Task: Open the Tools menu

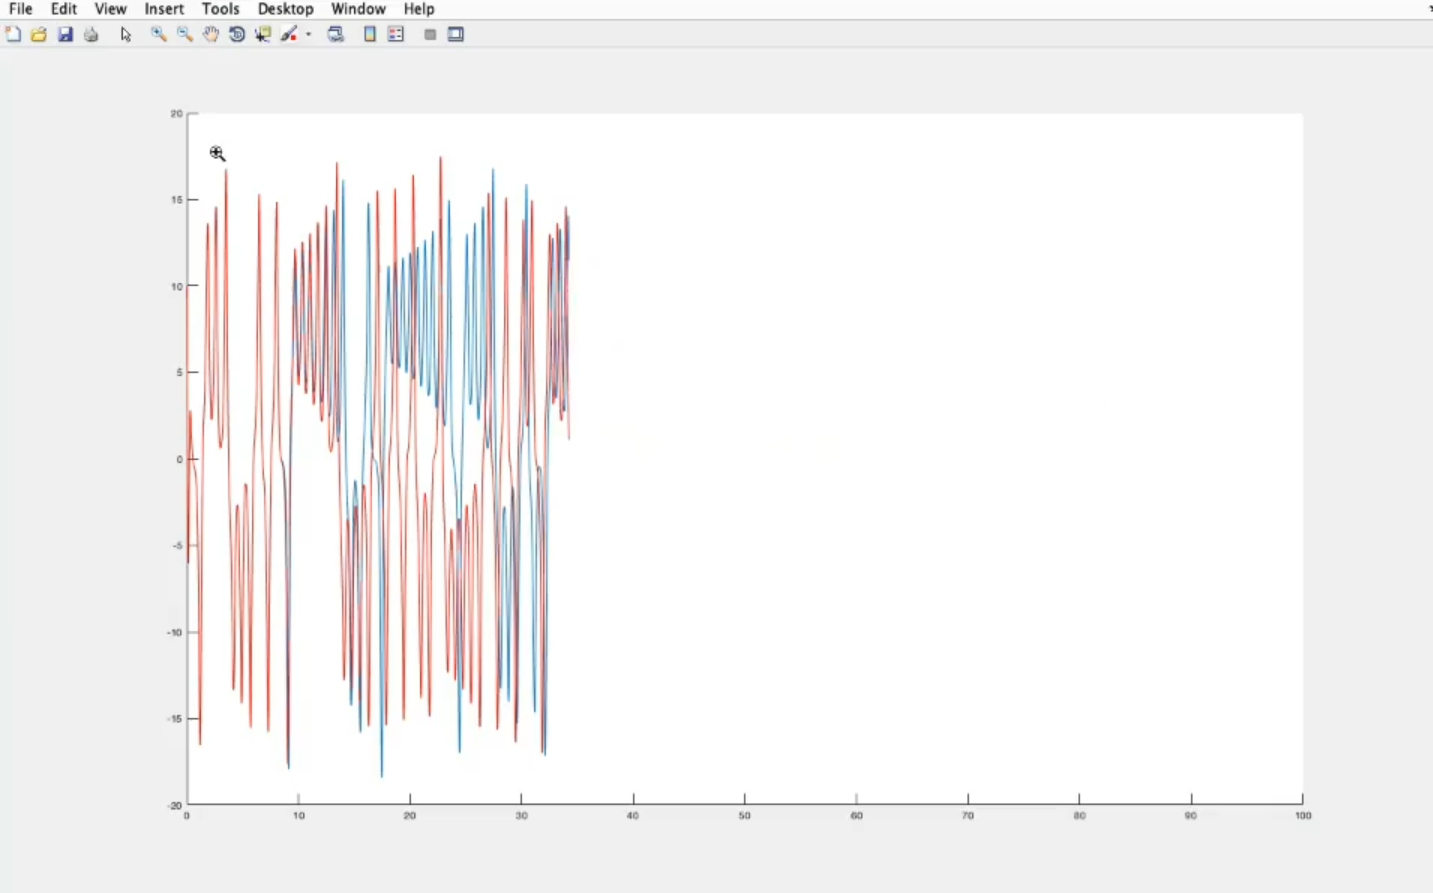Action: (x=220, y=9)
